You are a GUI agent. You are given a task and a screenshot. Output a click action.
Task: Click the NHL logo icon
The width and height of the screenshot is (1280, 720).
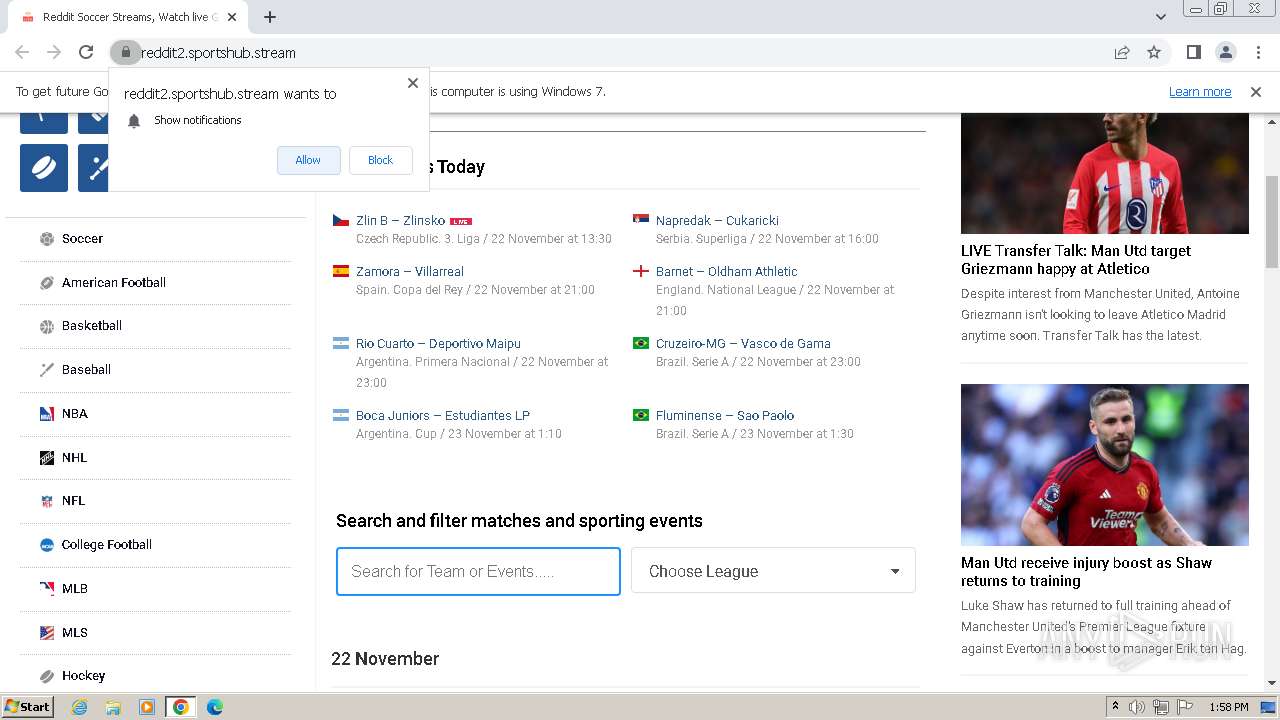(47, 458)
